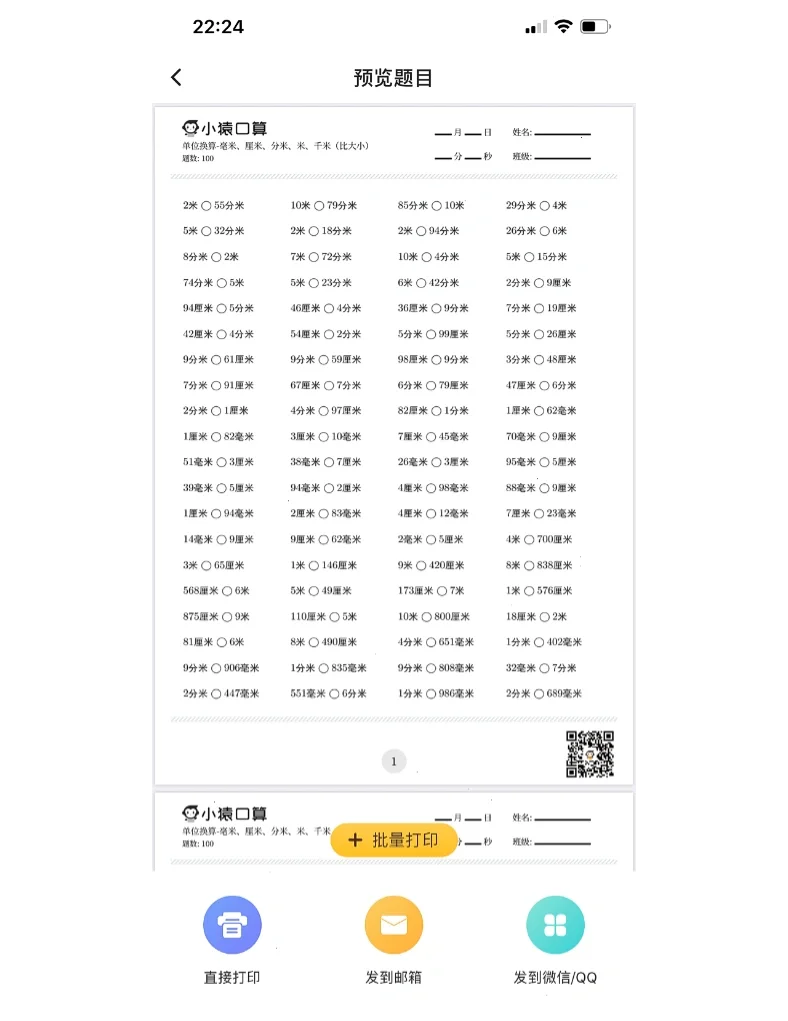Tap the problem 875厘米 ○ 9米
The height and width of the screenshot is (1021, 788).
(216, 616)
